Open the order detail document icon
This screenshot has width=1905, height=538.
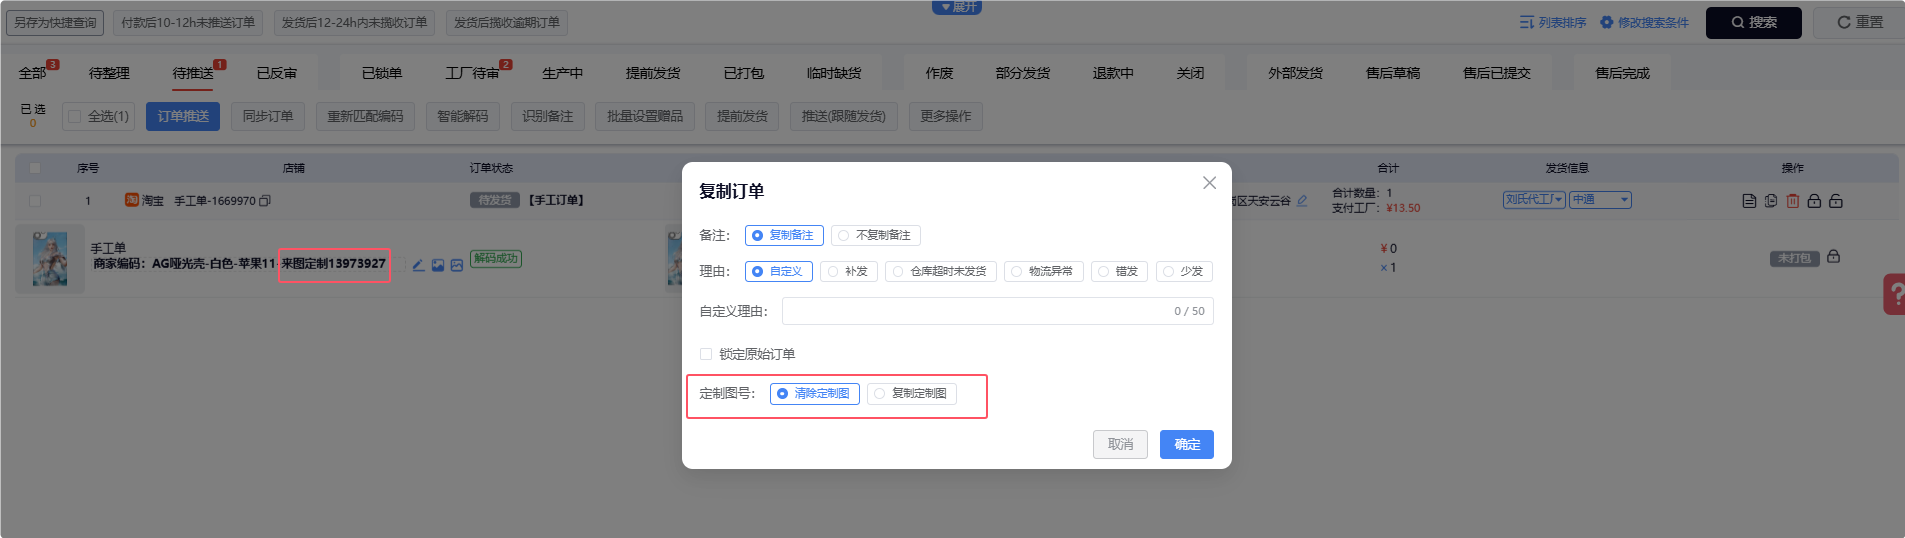pos(1749,201)
